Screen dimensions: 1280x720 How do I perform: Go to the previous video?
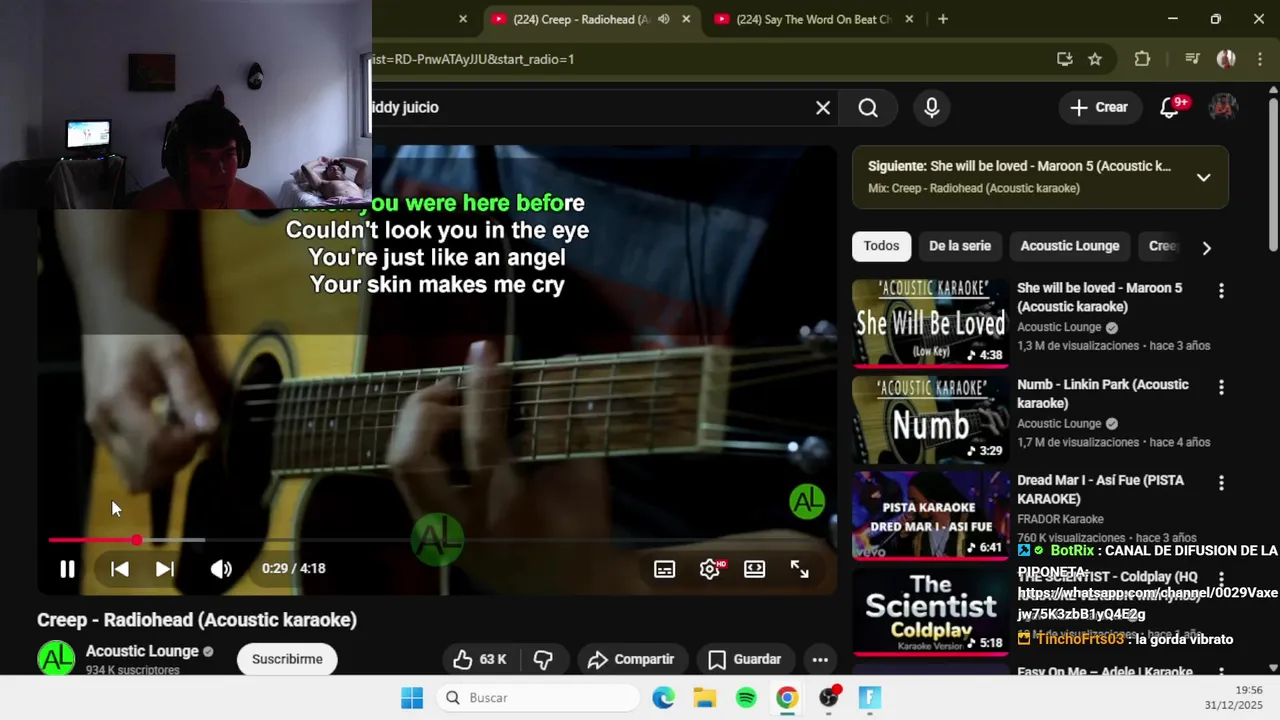click(119, 569)
